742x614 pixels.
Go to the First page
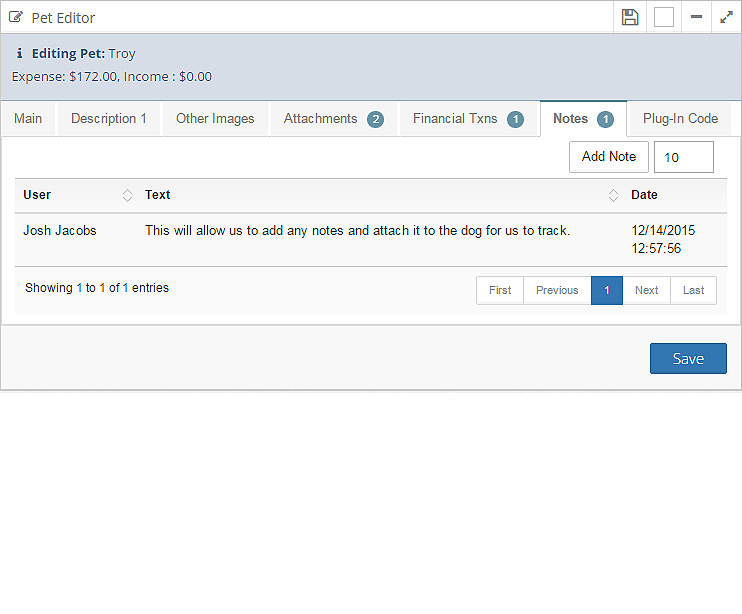tap(500, 290)
